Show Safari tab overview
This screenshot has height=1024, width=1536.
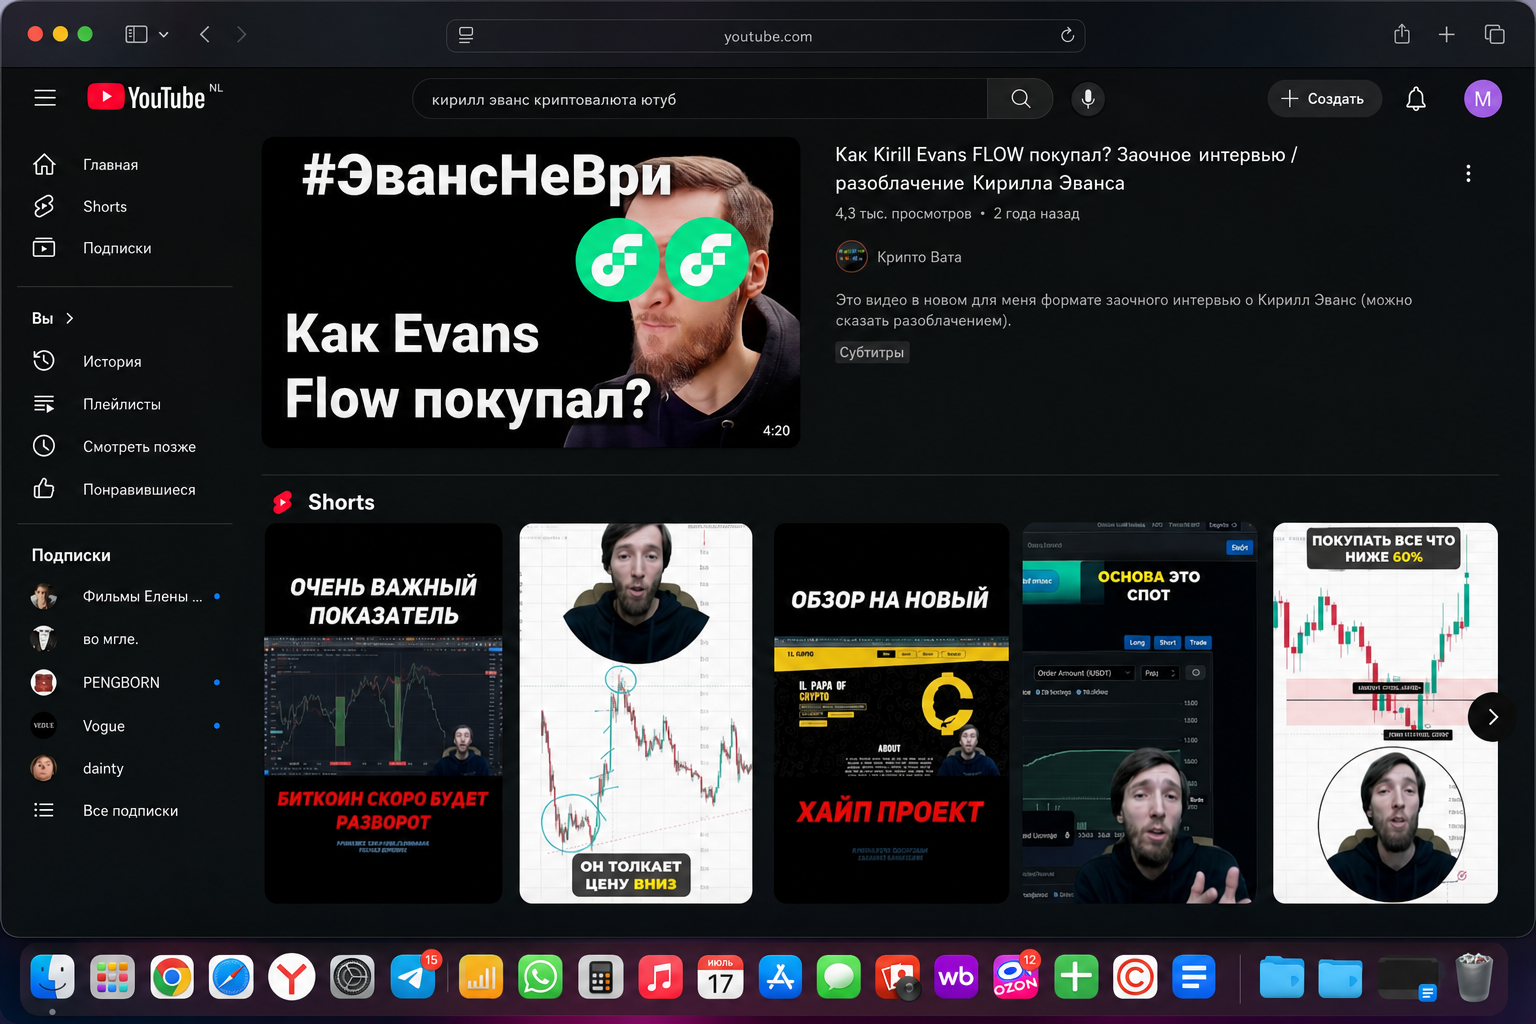pos(1495,34)
